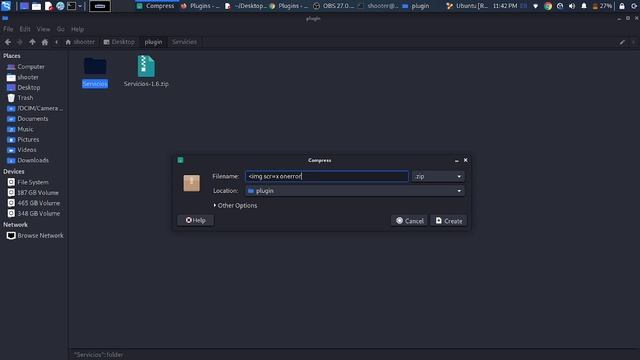Switch to the Ubuntu VirtualBox taskbar window
The image size is (640, 360).
467,6
